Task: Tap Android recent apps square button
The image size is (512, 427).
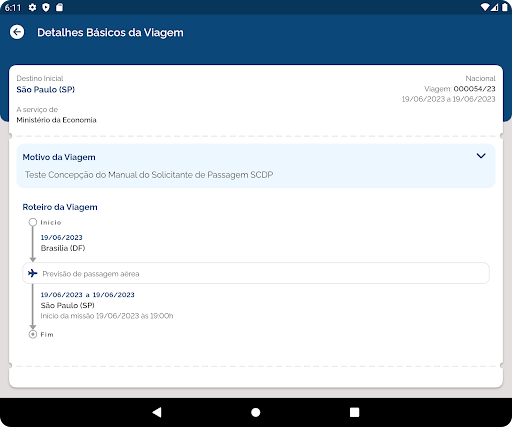Action: (x=355, y=412)
